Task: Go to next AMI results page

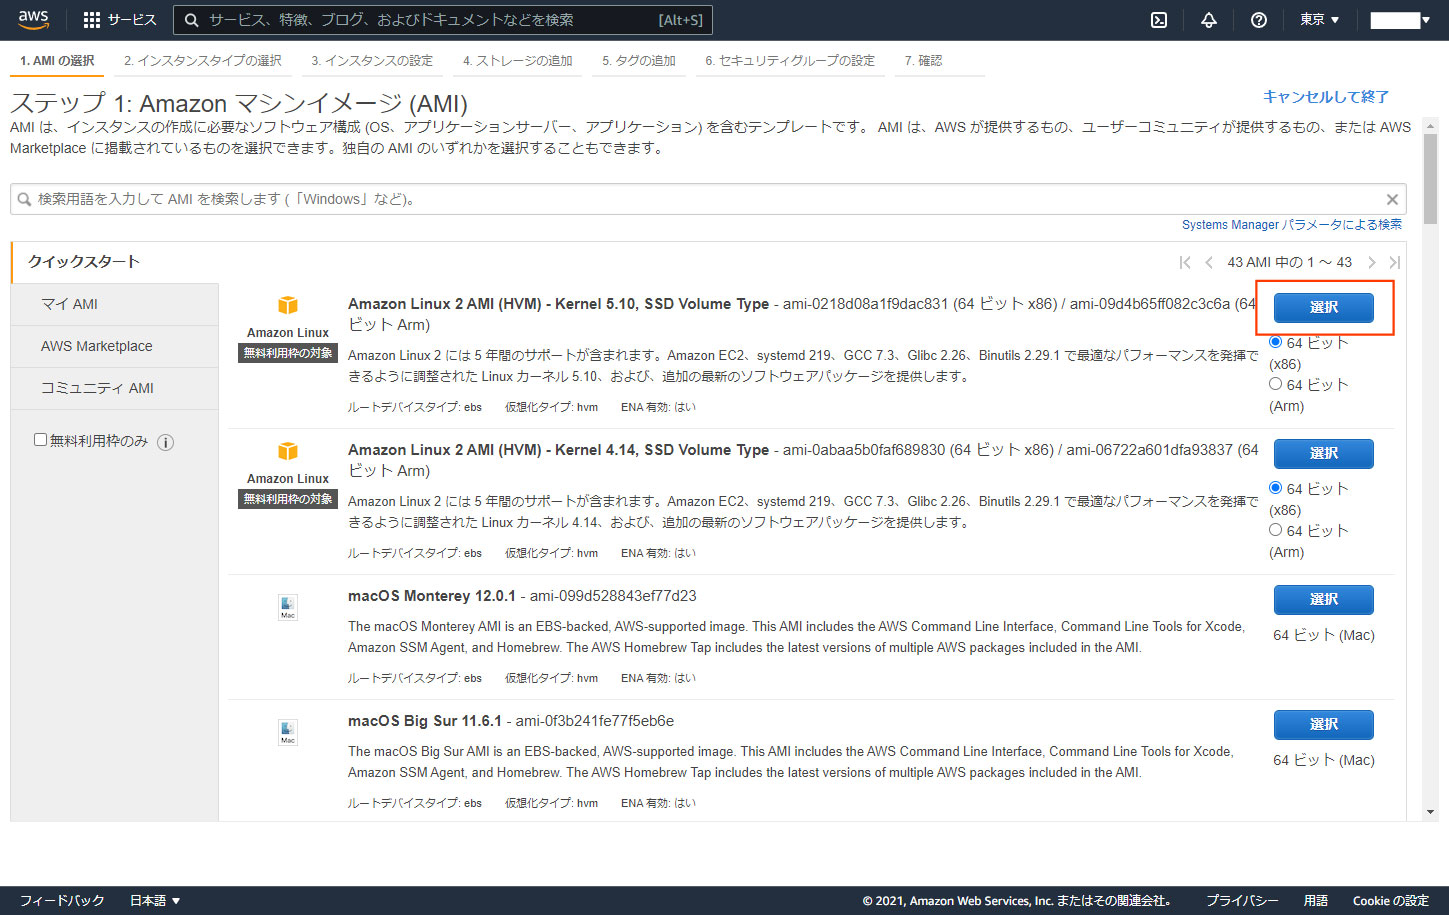Action: coord(1371,262)
